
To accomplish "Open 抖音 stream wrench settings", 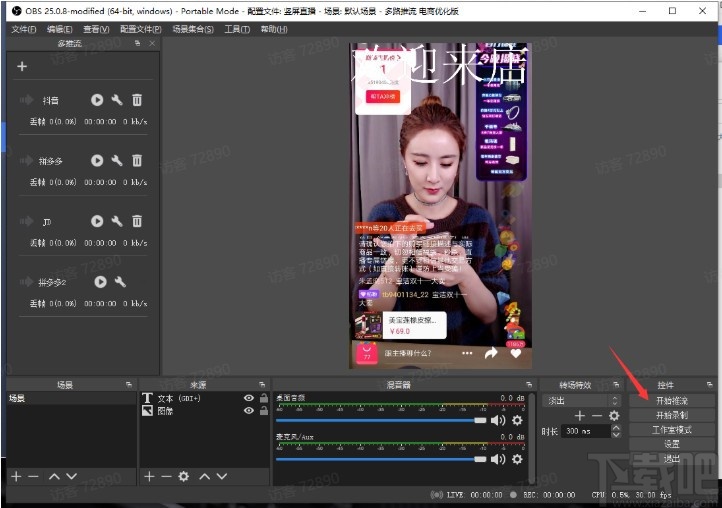I will coord(117,99).
